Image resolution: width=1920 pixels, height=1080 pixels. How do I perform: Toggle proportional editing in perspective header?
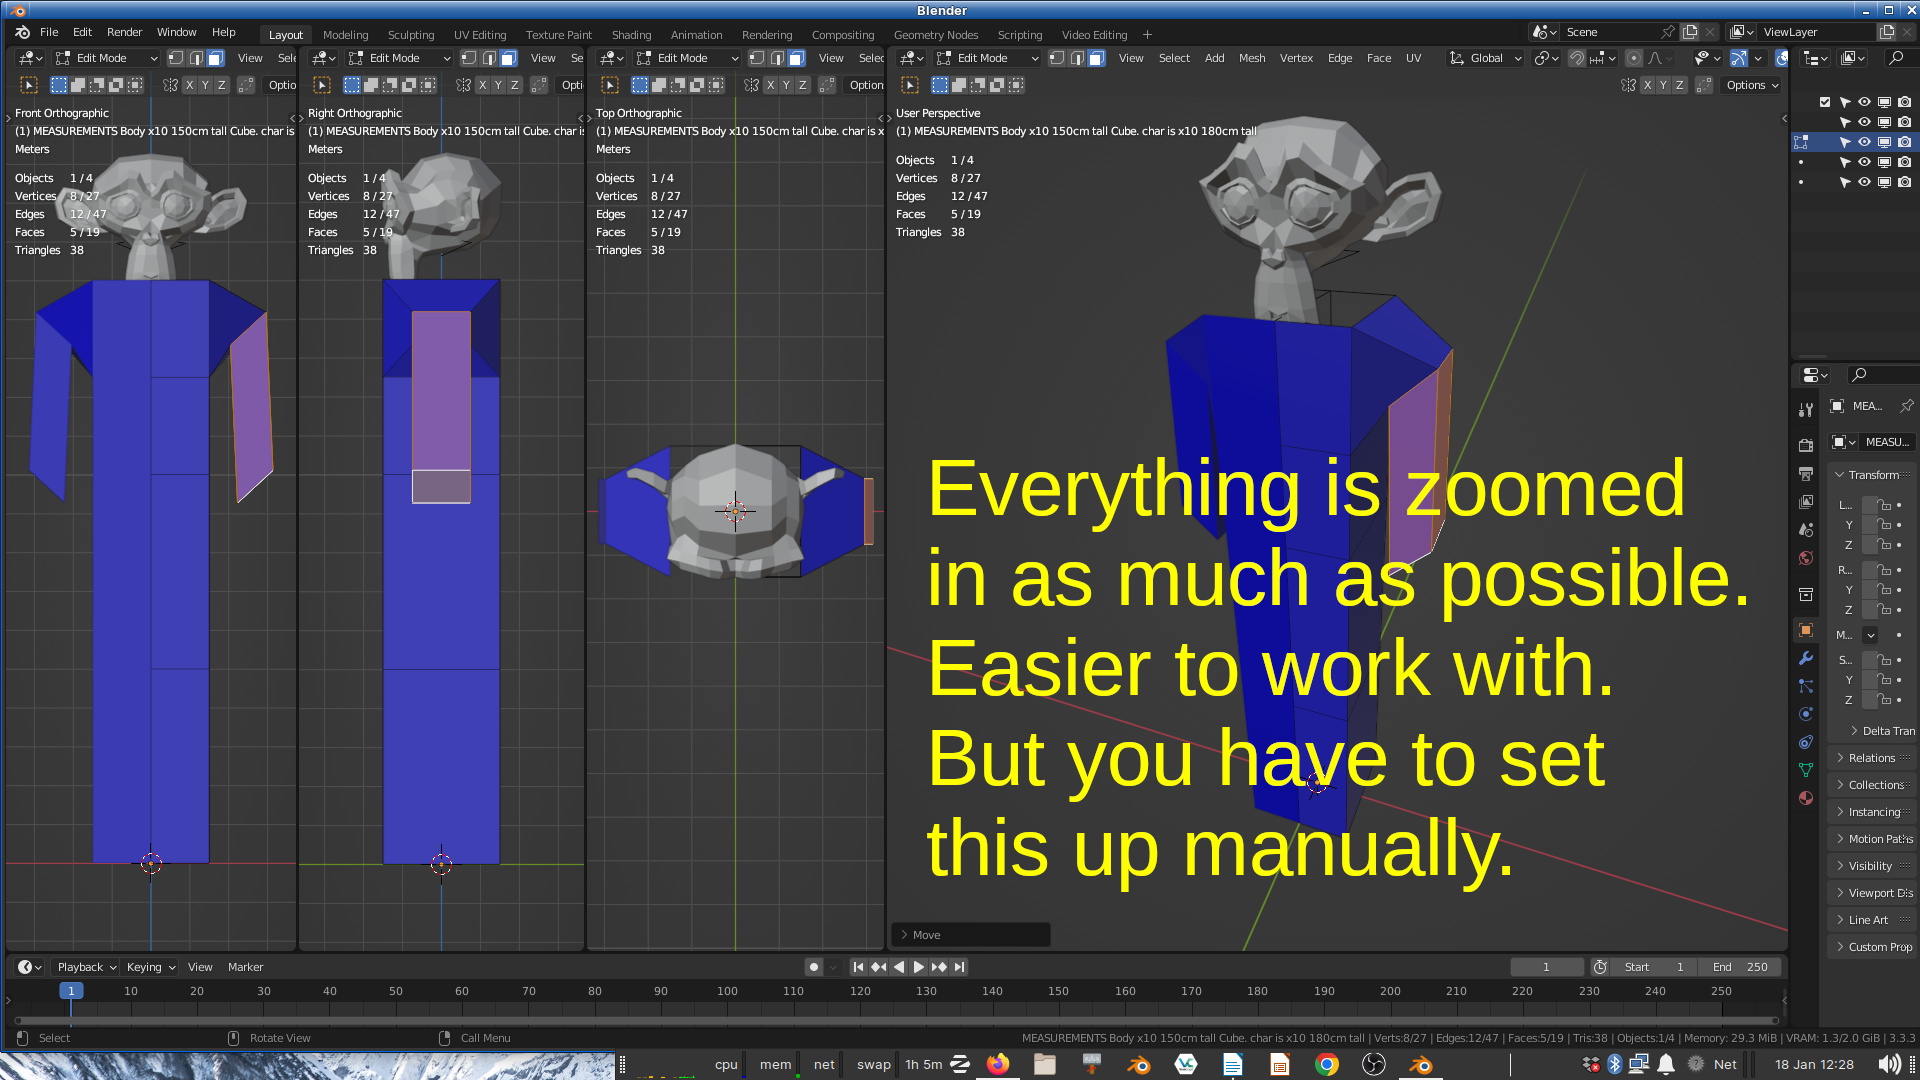[x=1633, y=58]
